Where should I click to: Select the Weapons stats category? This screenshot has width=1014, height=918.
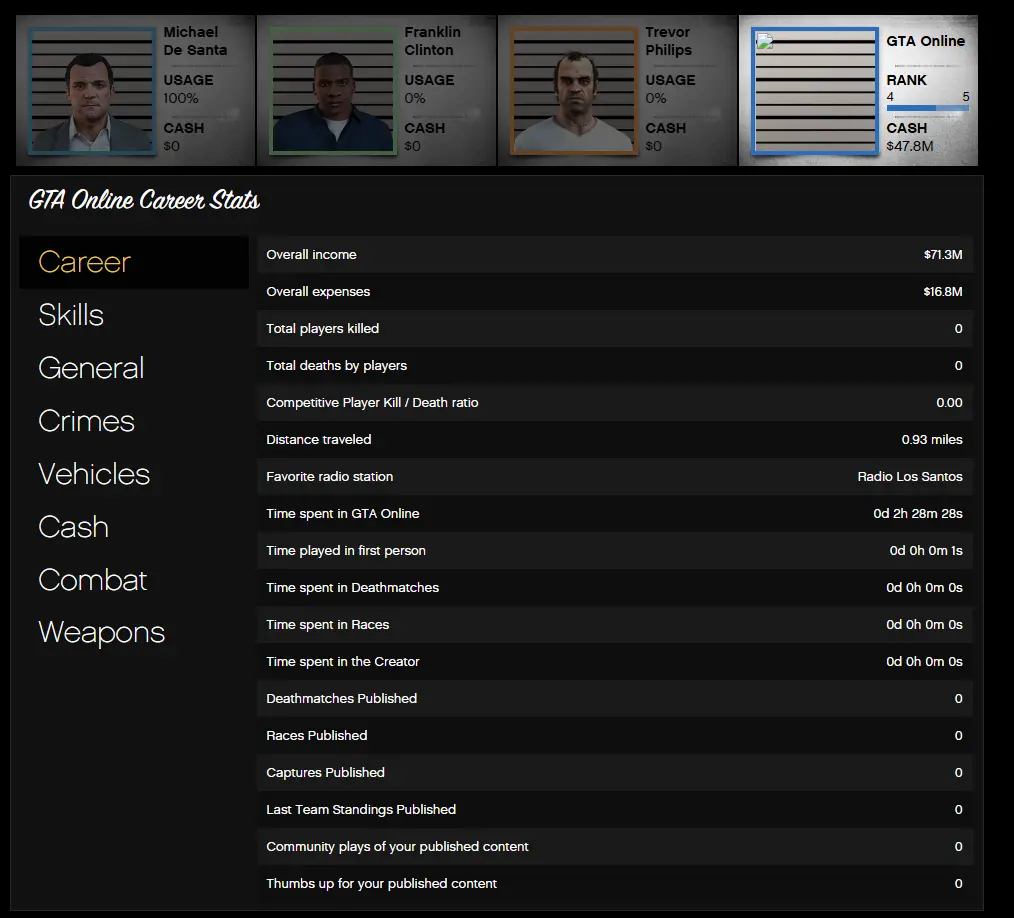click(101, 633)
